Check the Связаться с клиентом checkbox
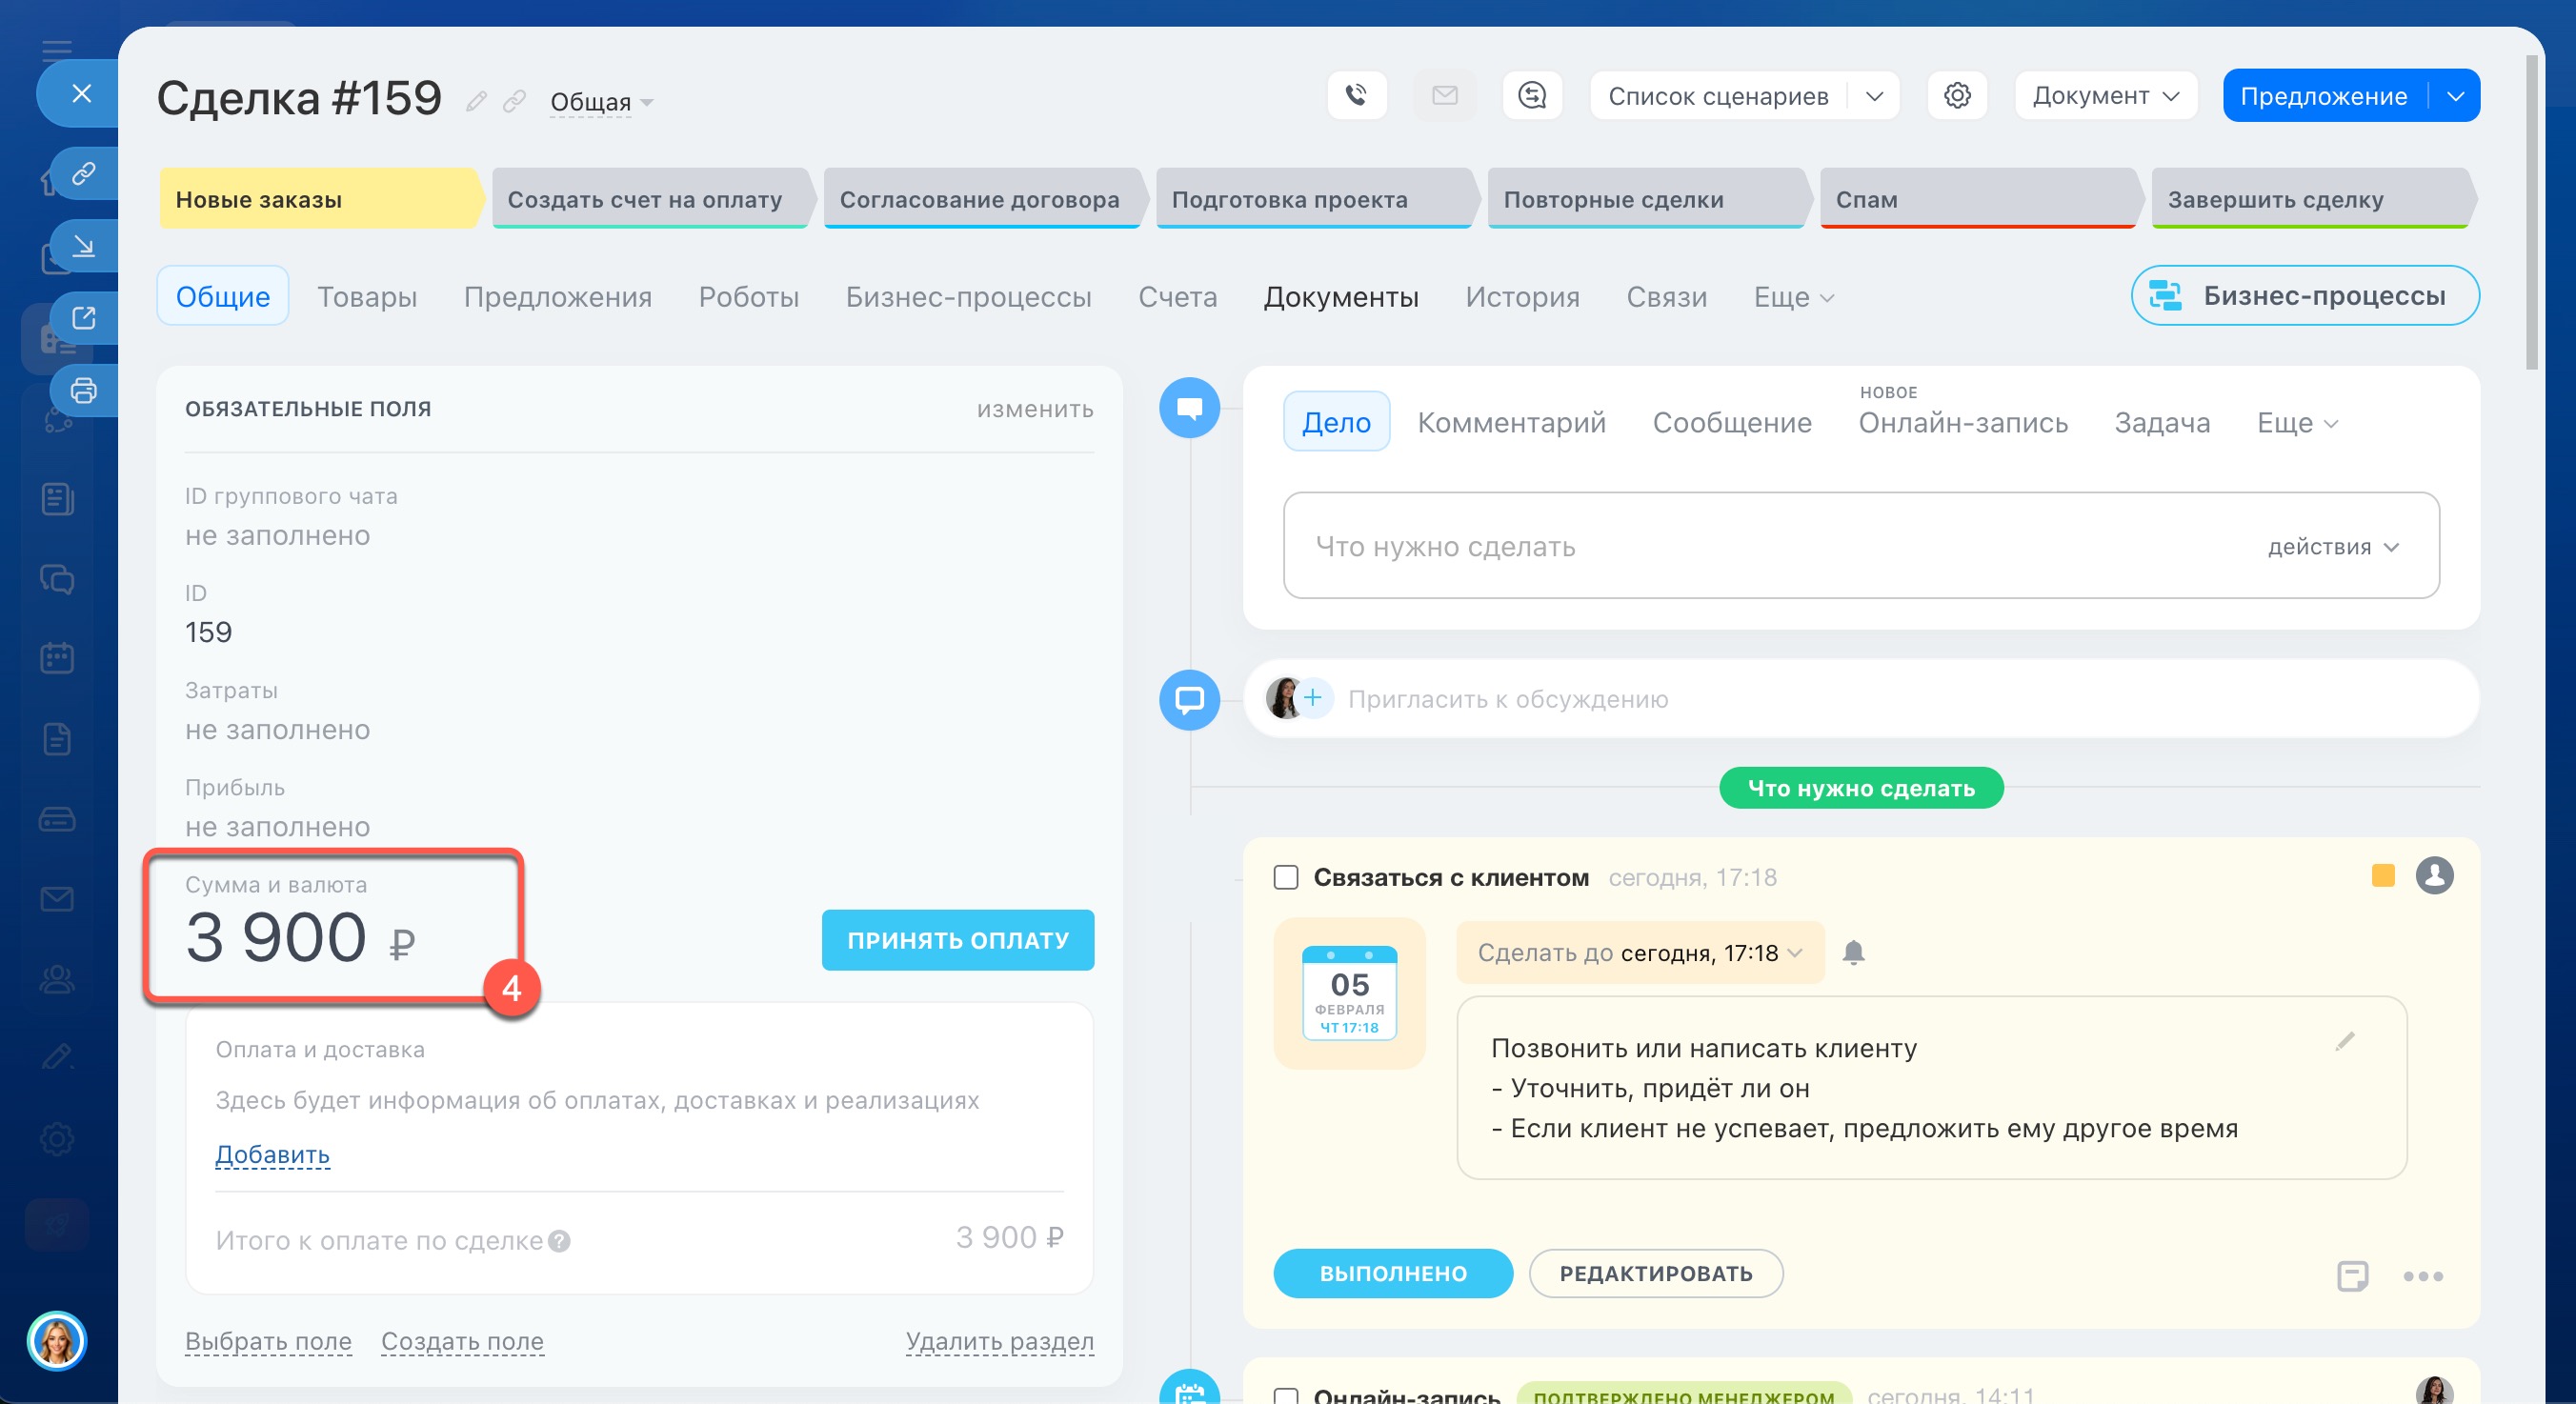2576x1404 pixels. [x=1286, y=877]
